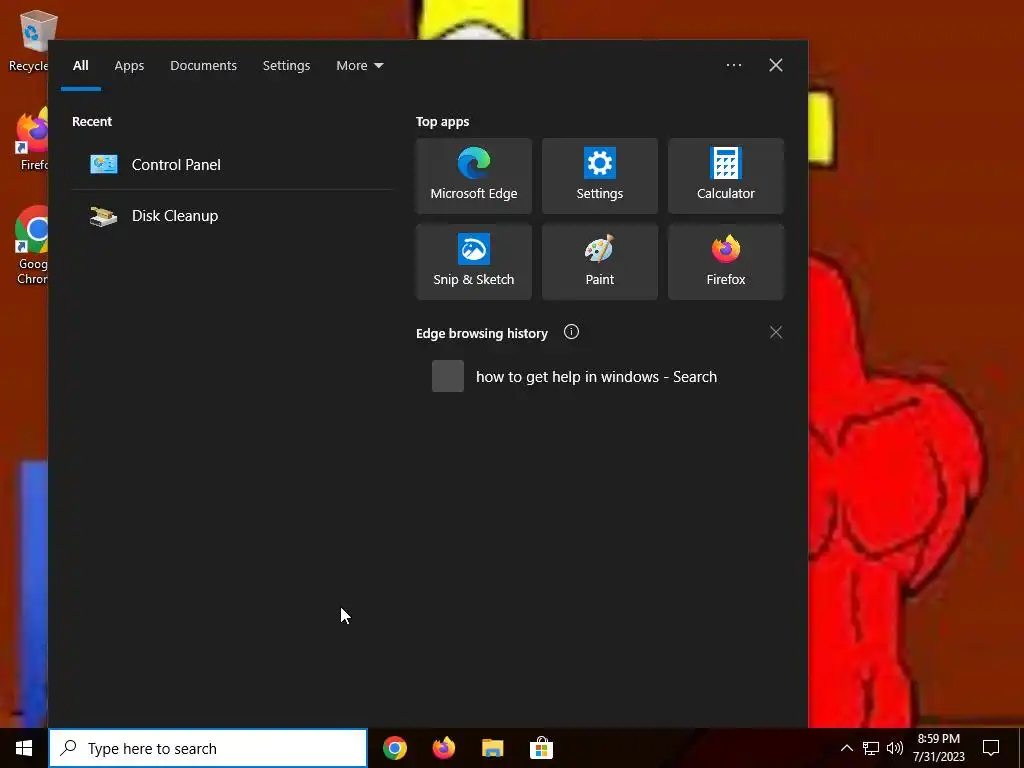1024x768 pixels.
Task: Open Microsoft Edge from Top apps
Action: click(x=473, y=176)
